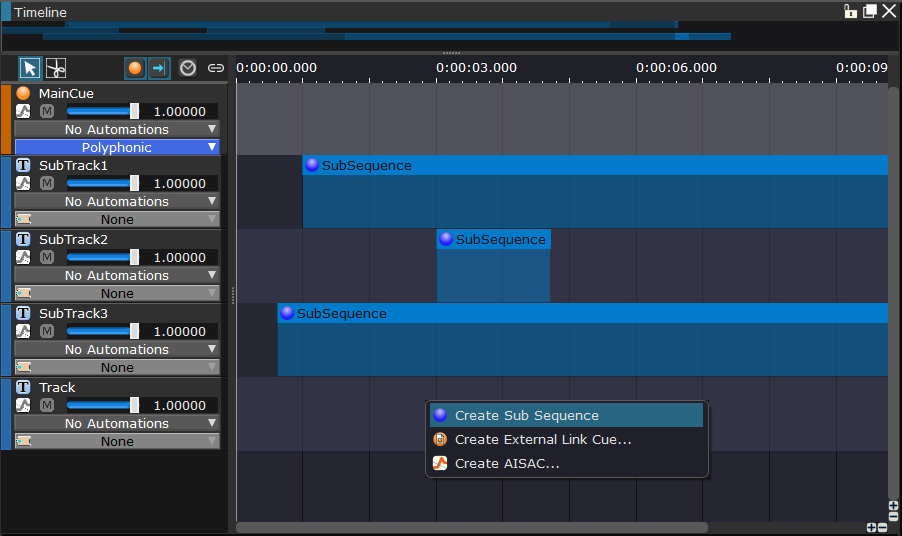The height and width of the screenshot is (536, 902).
Task: Click the vertical zoom-out minus button
Action: 893,517
